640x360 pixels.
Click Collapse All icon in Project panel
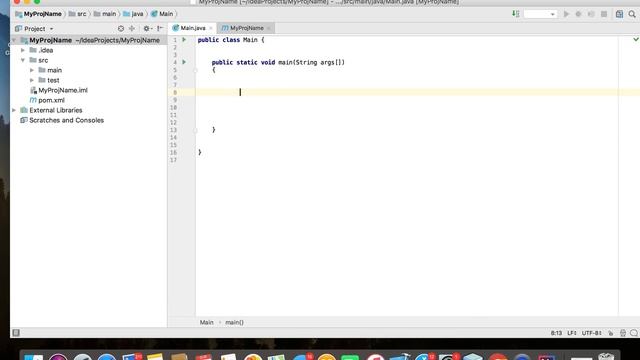(132, 29)
